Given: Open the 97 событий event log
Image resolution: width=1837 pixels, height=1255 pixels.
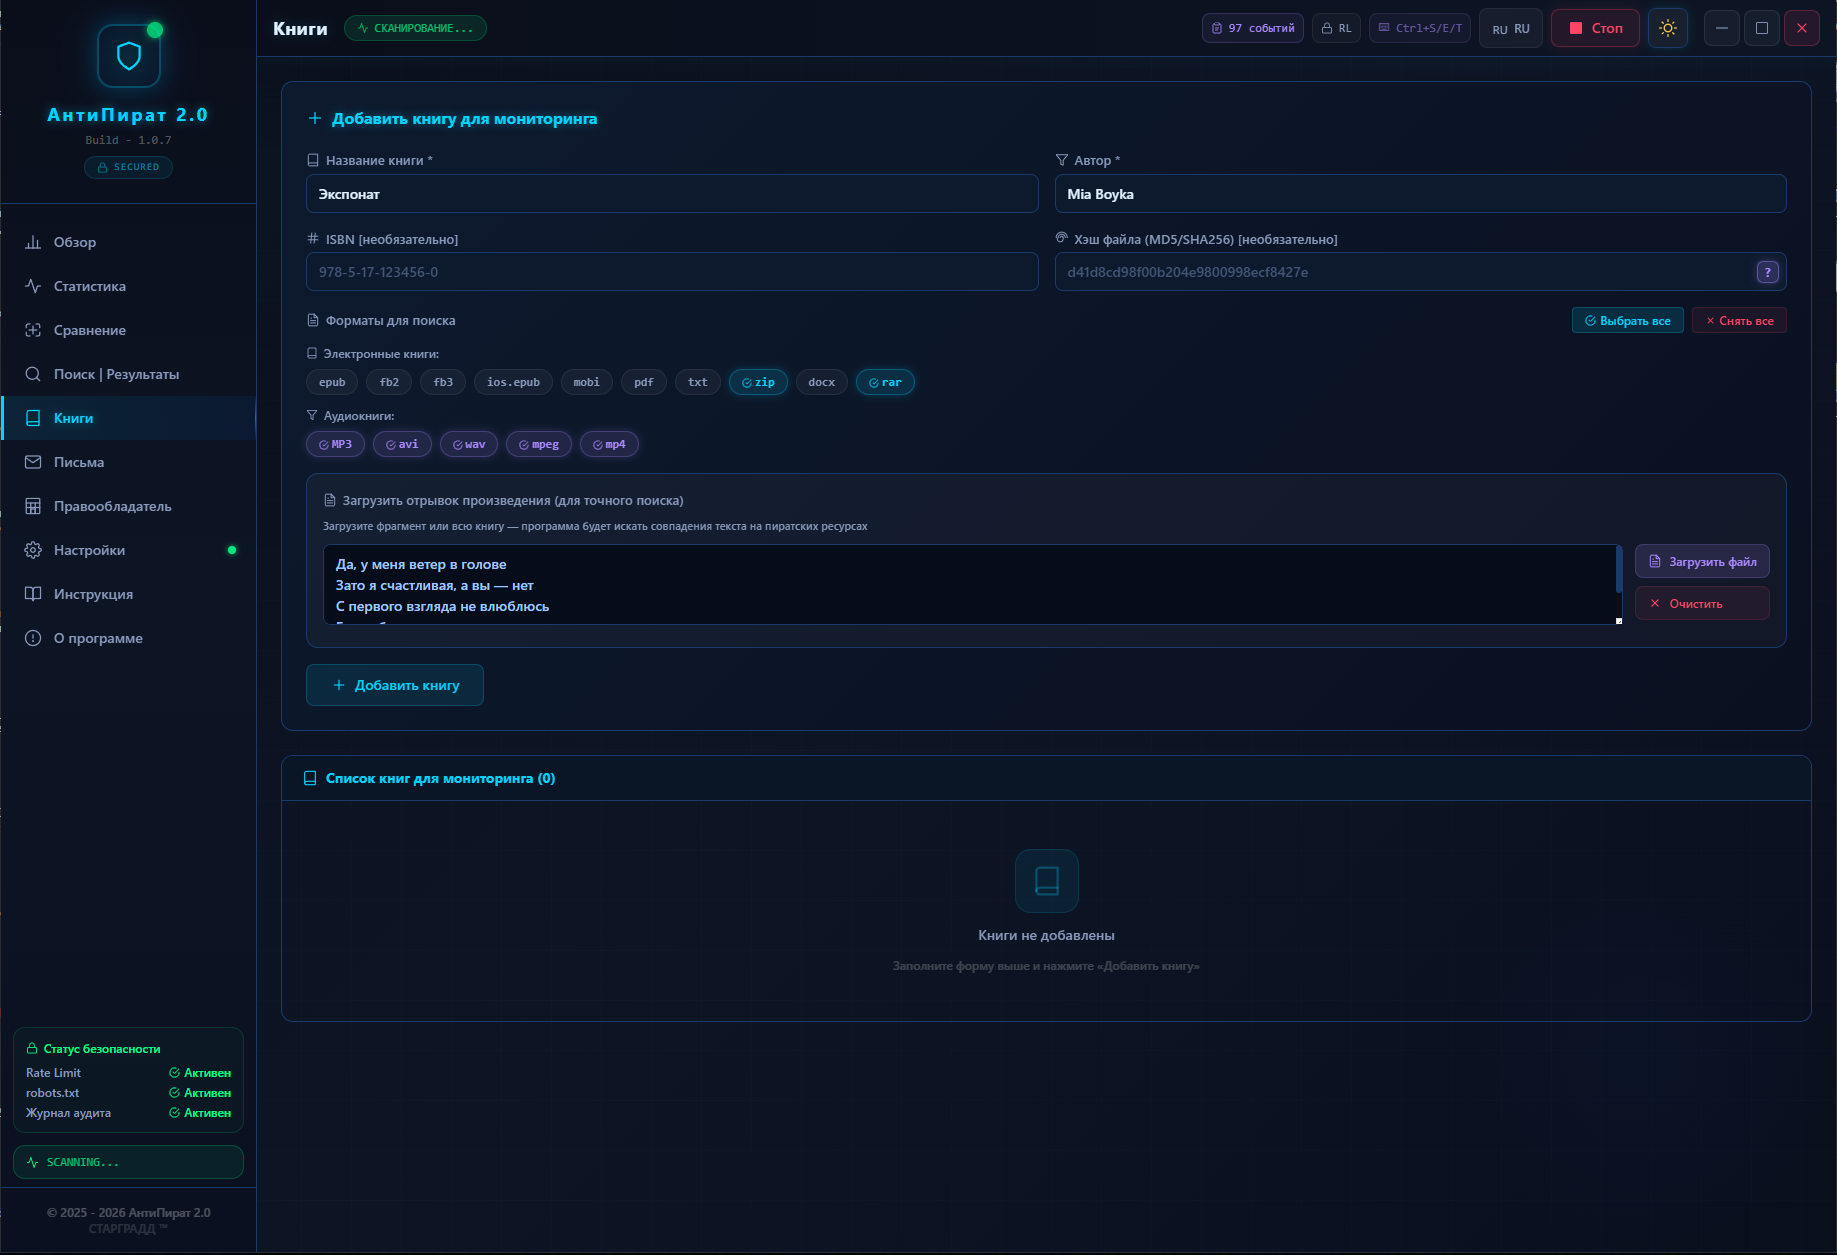Looking at the screenshot, I should [1253, 28].
